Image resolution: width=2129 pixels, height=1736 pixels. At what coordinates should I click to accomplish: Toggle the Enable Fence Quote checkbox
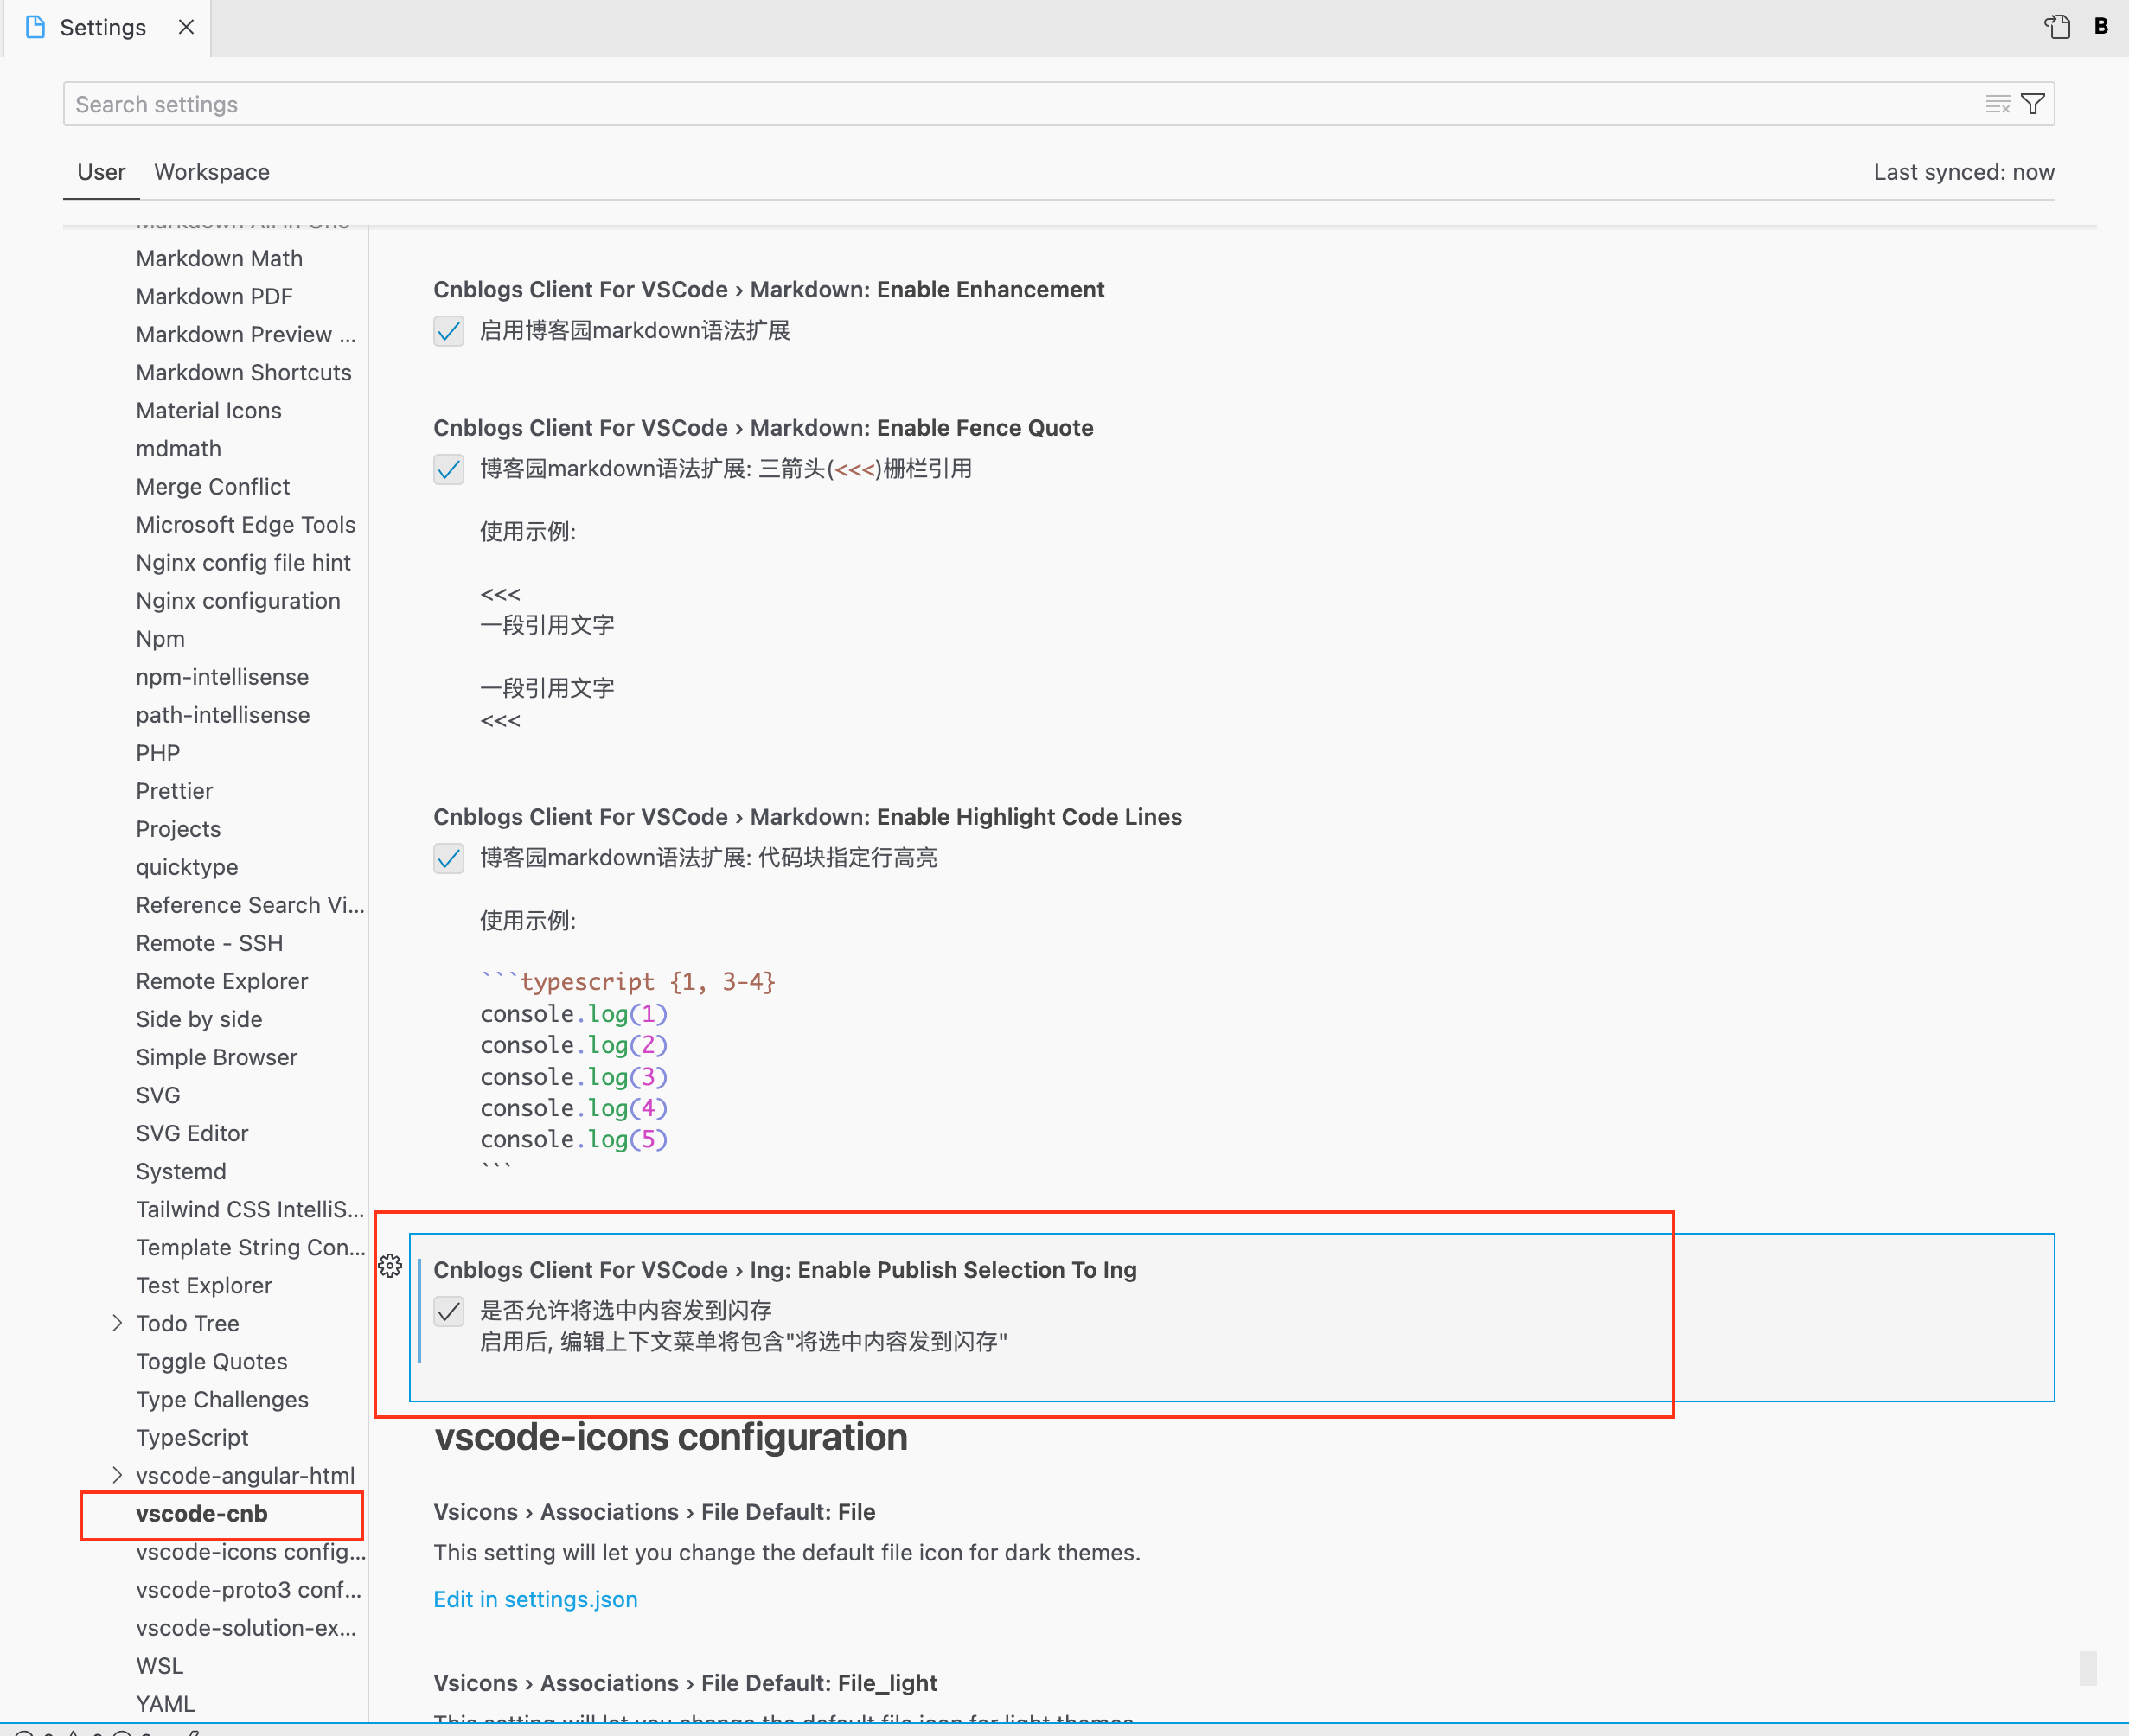coord(449,469)
